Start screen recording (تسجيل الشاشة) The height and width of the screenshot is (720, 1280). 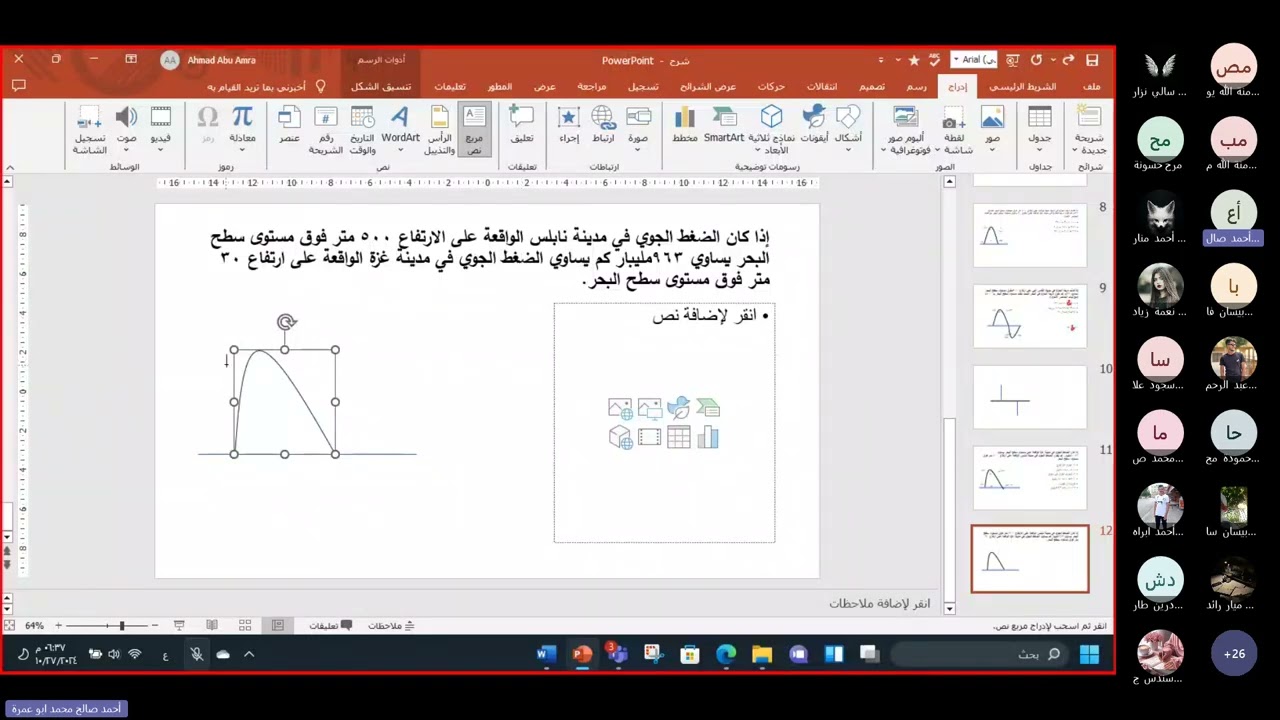(90, 130)
